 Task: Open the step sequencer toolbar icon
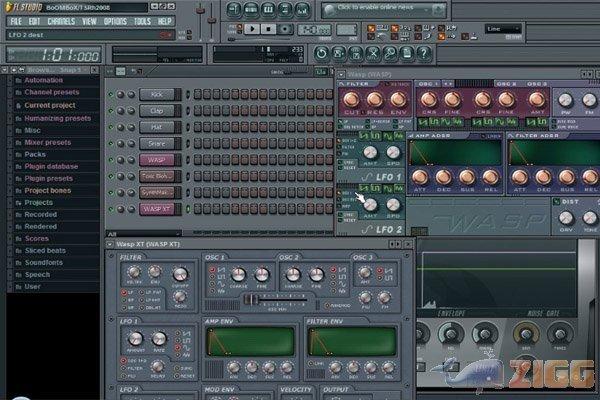coord(251,10)
